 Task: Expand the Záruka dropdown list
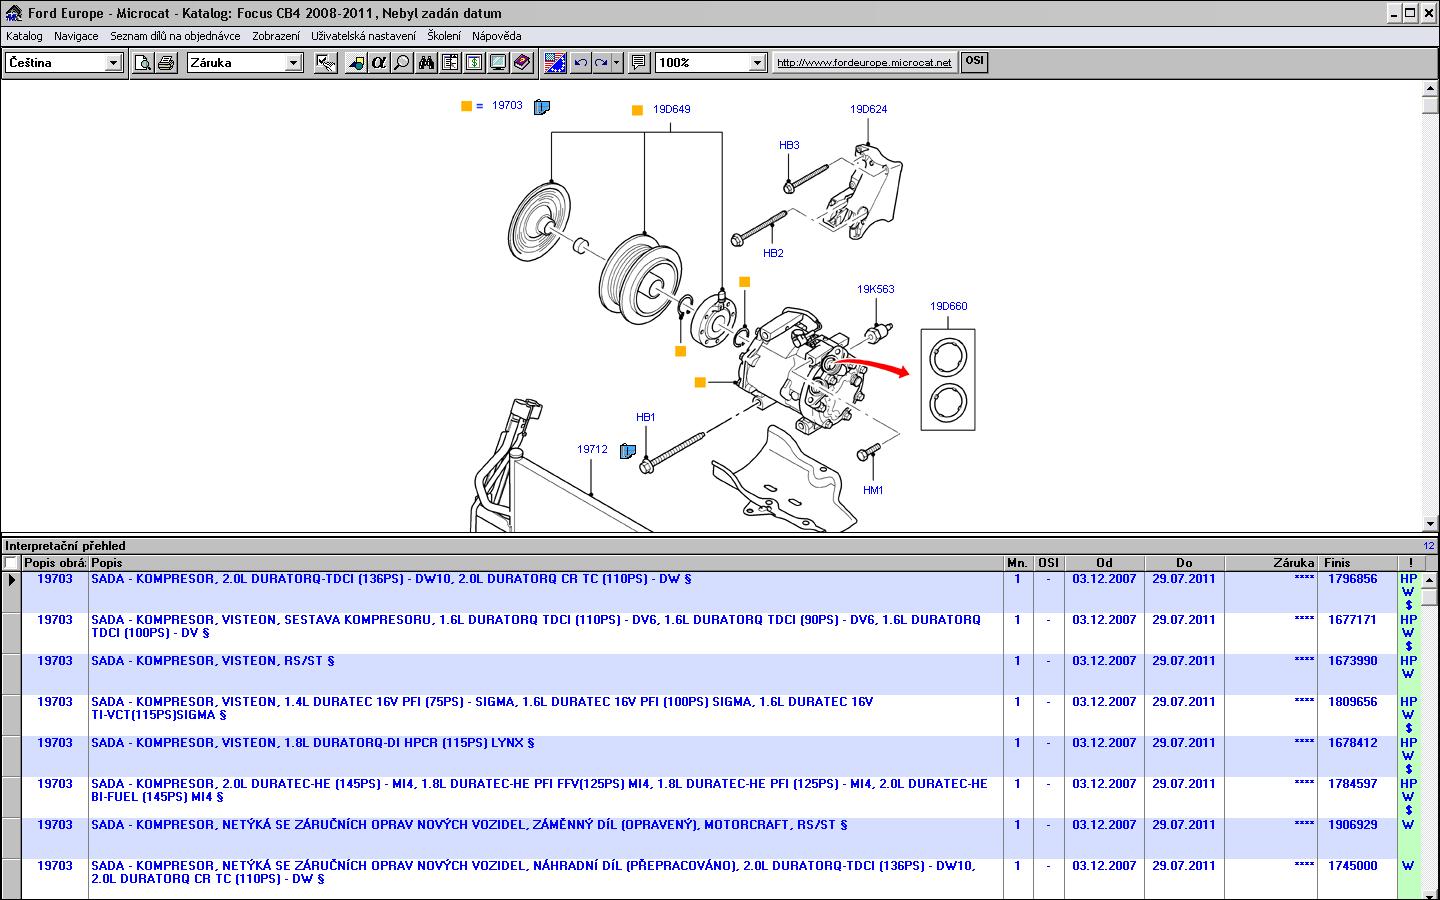293,63
